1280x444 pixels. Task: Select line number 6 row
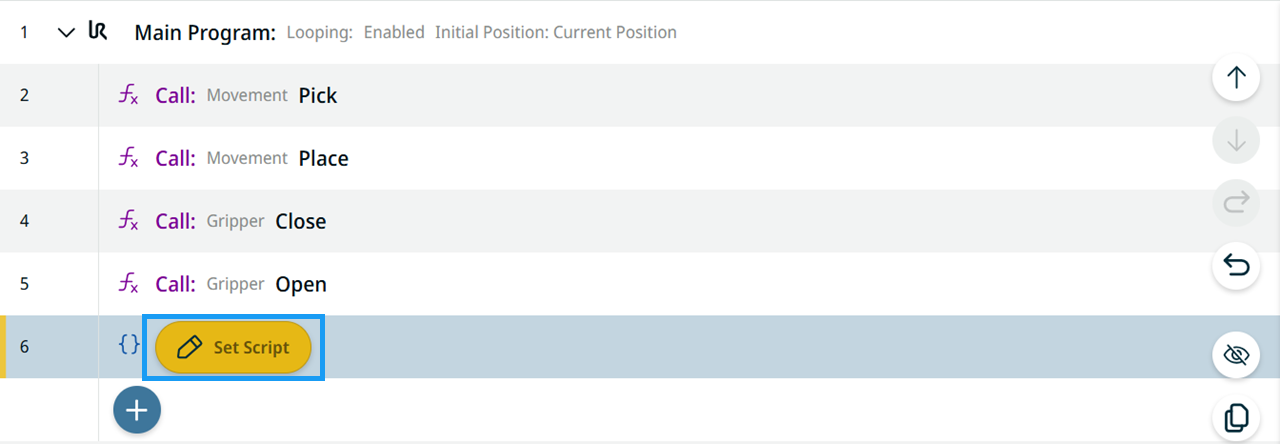pyautogui.click(x=640, y=347)
